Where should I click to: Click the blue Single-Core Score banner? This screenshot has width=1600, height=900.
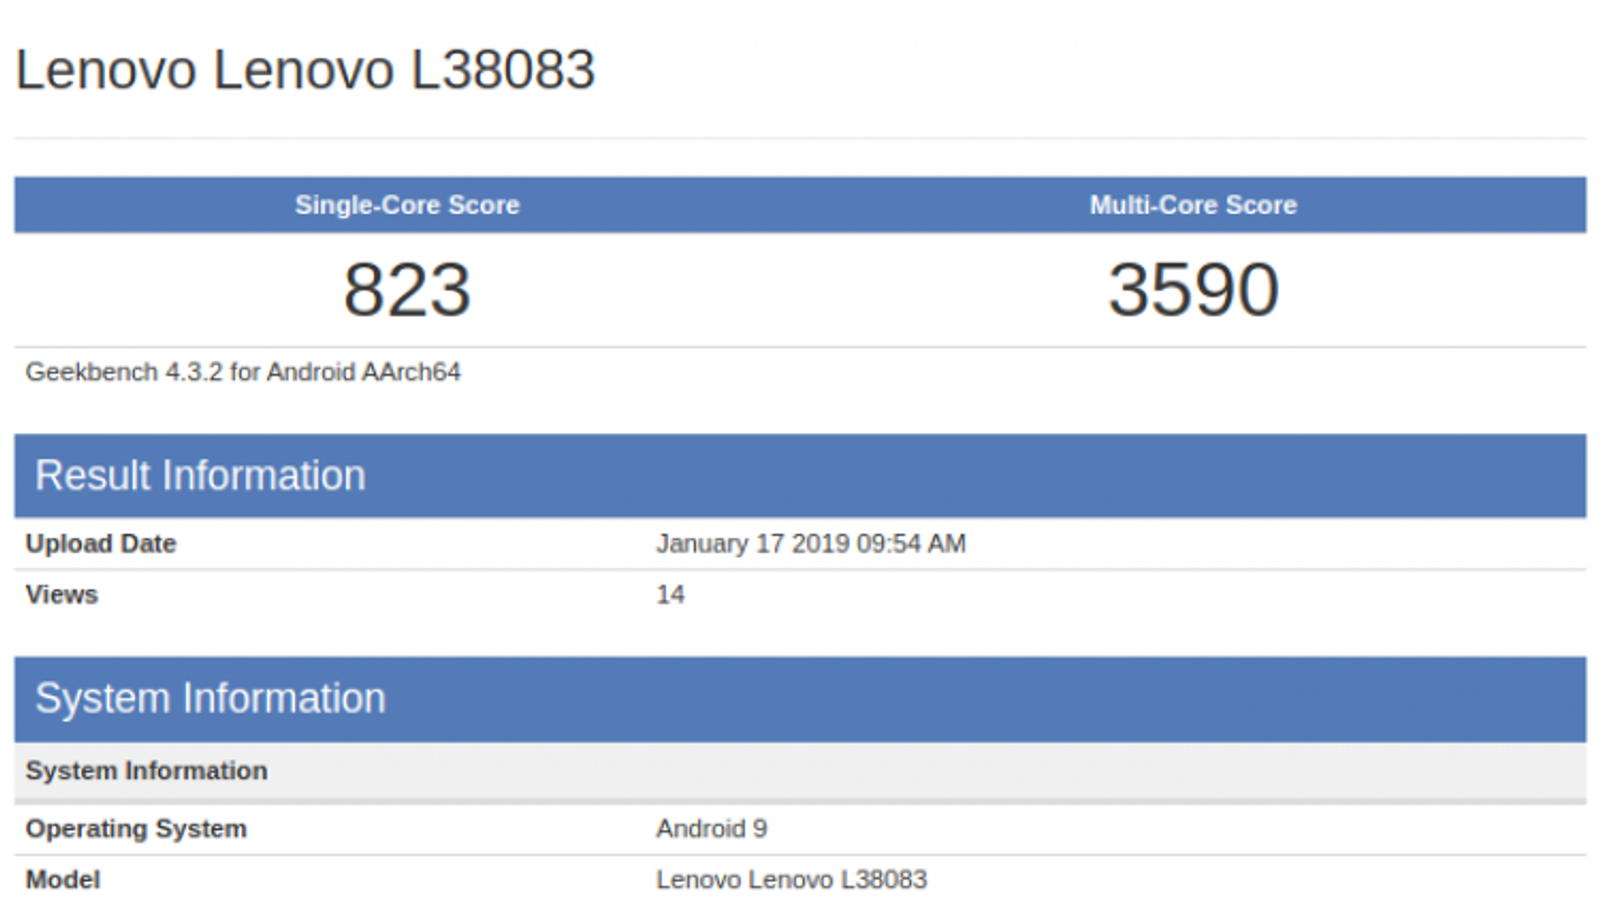coord(405,205)
